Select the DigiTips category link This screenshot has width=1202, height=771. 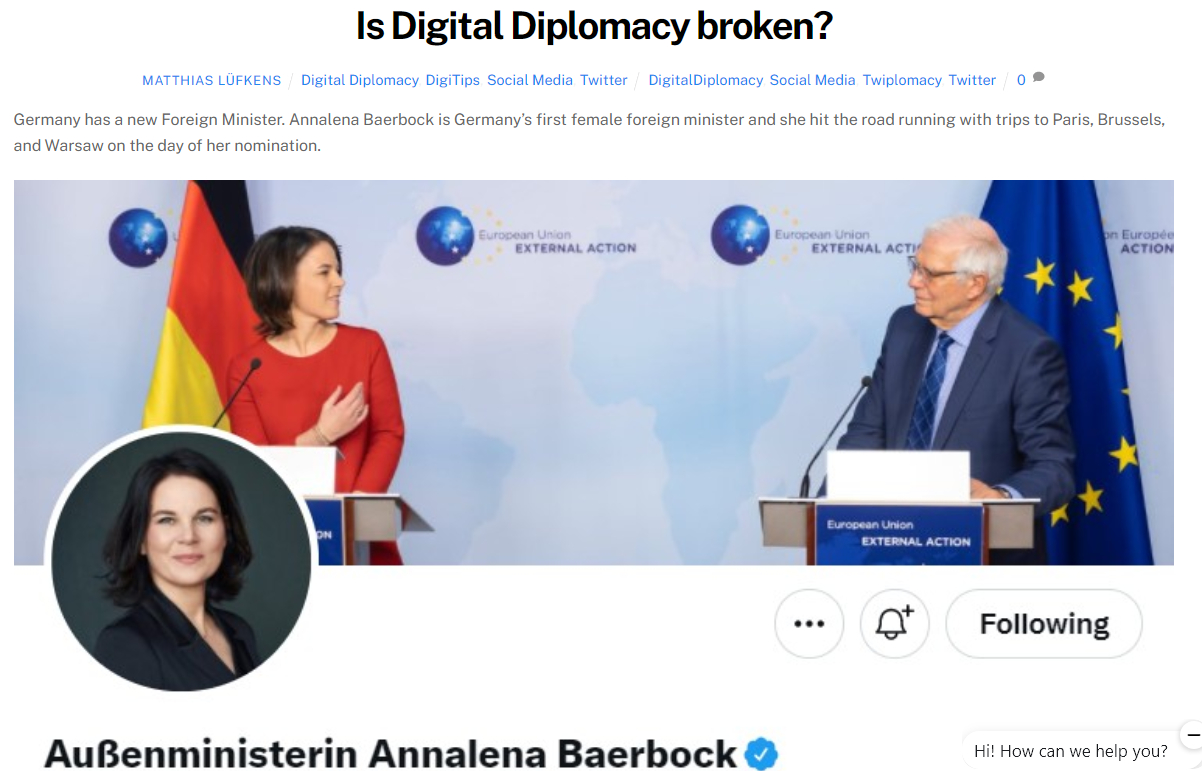coord(453,80)
